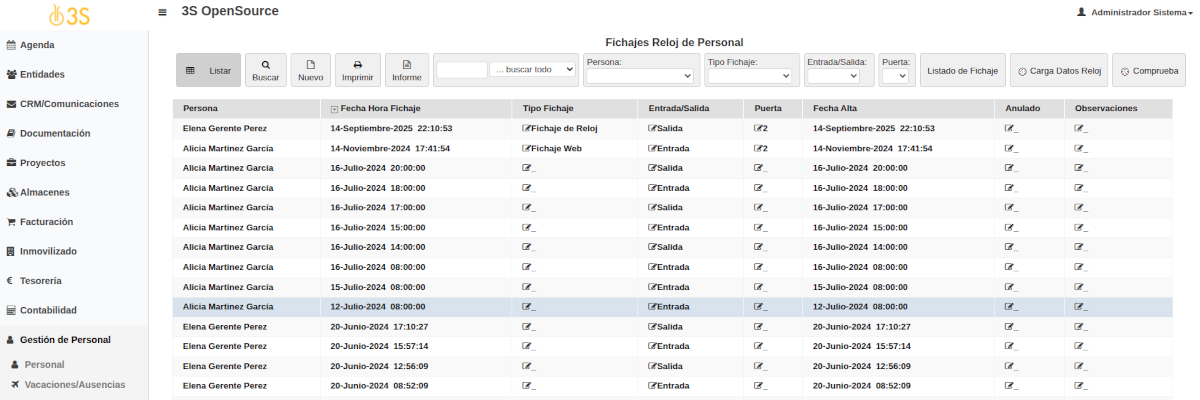
Task: Expand the Puerta filter dropdown
Action: (895, 76)
